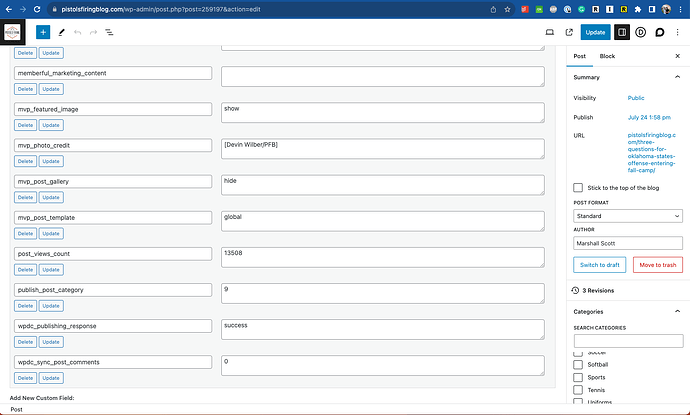Open the Author Marshall Scott selector
Viewport: 690px width, 415px height.
click(x=628, y=243)
